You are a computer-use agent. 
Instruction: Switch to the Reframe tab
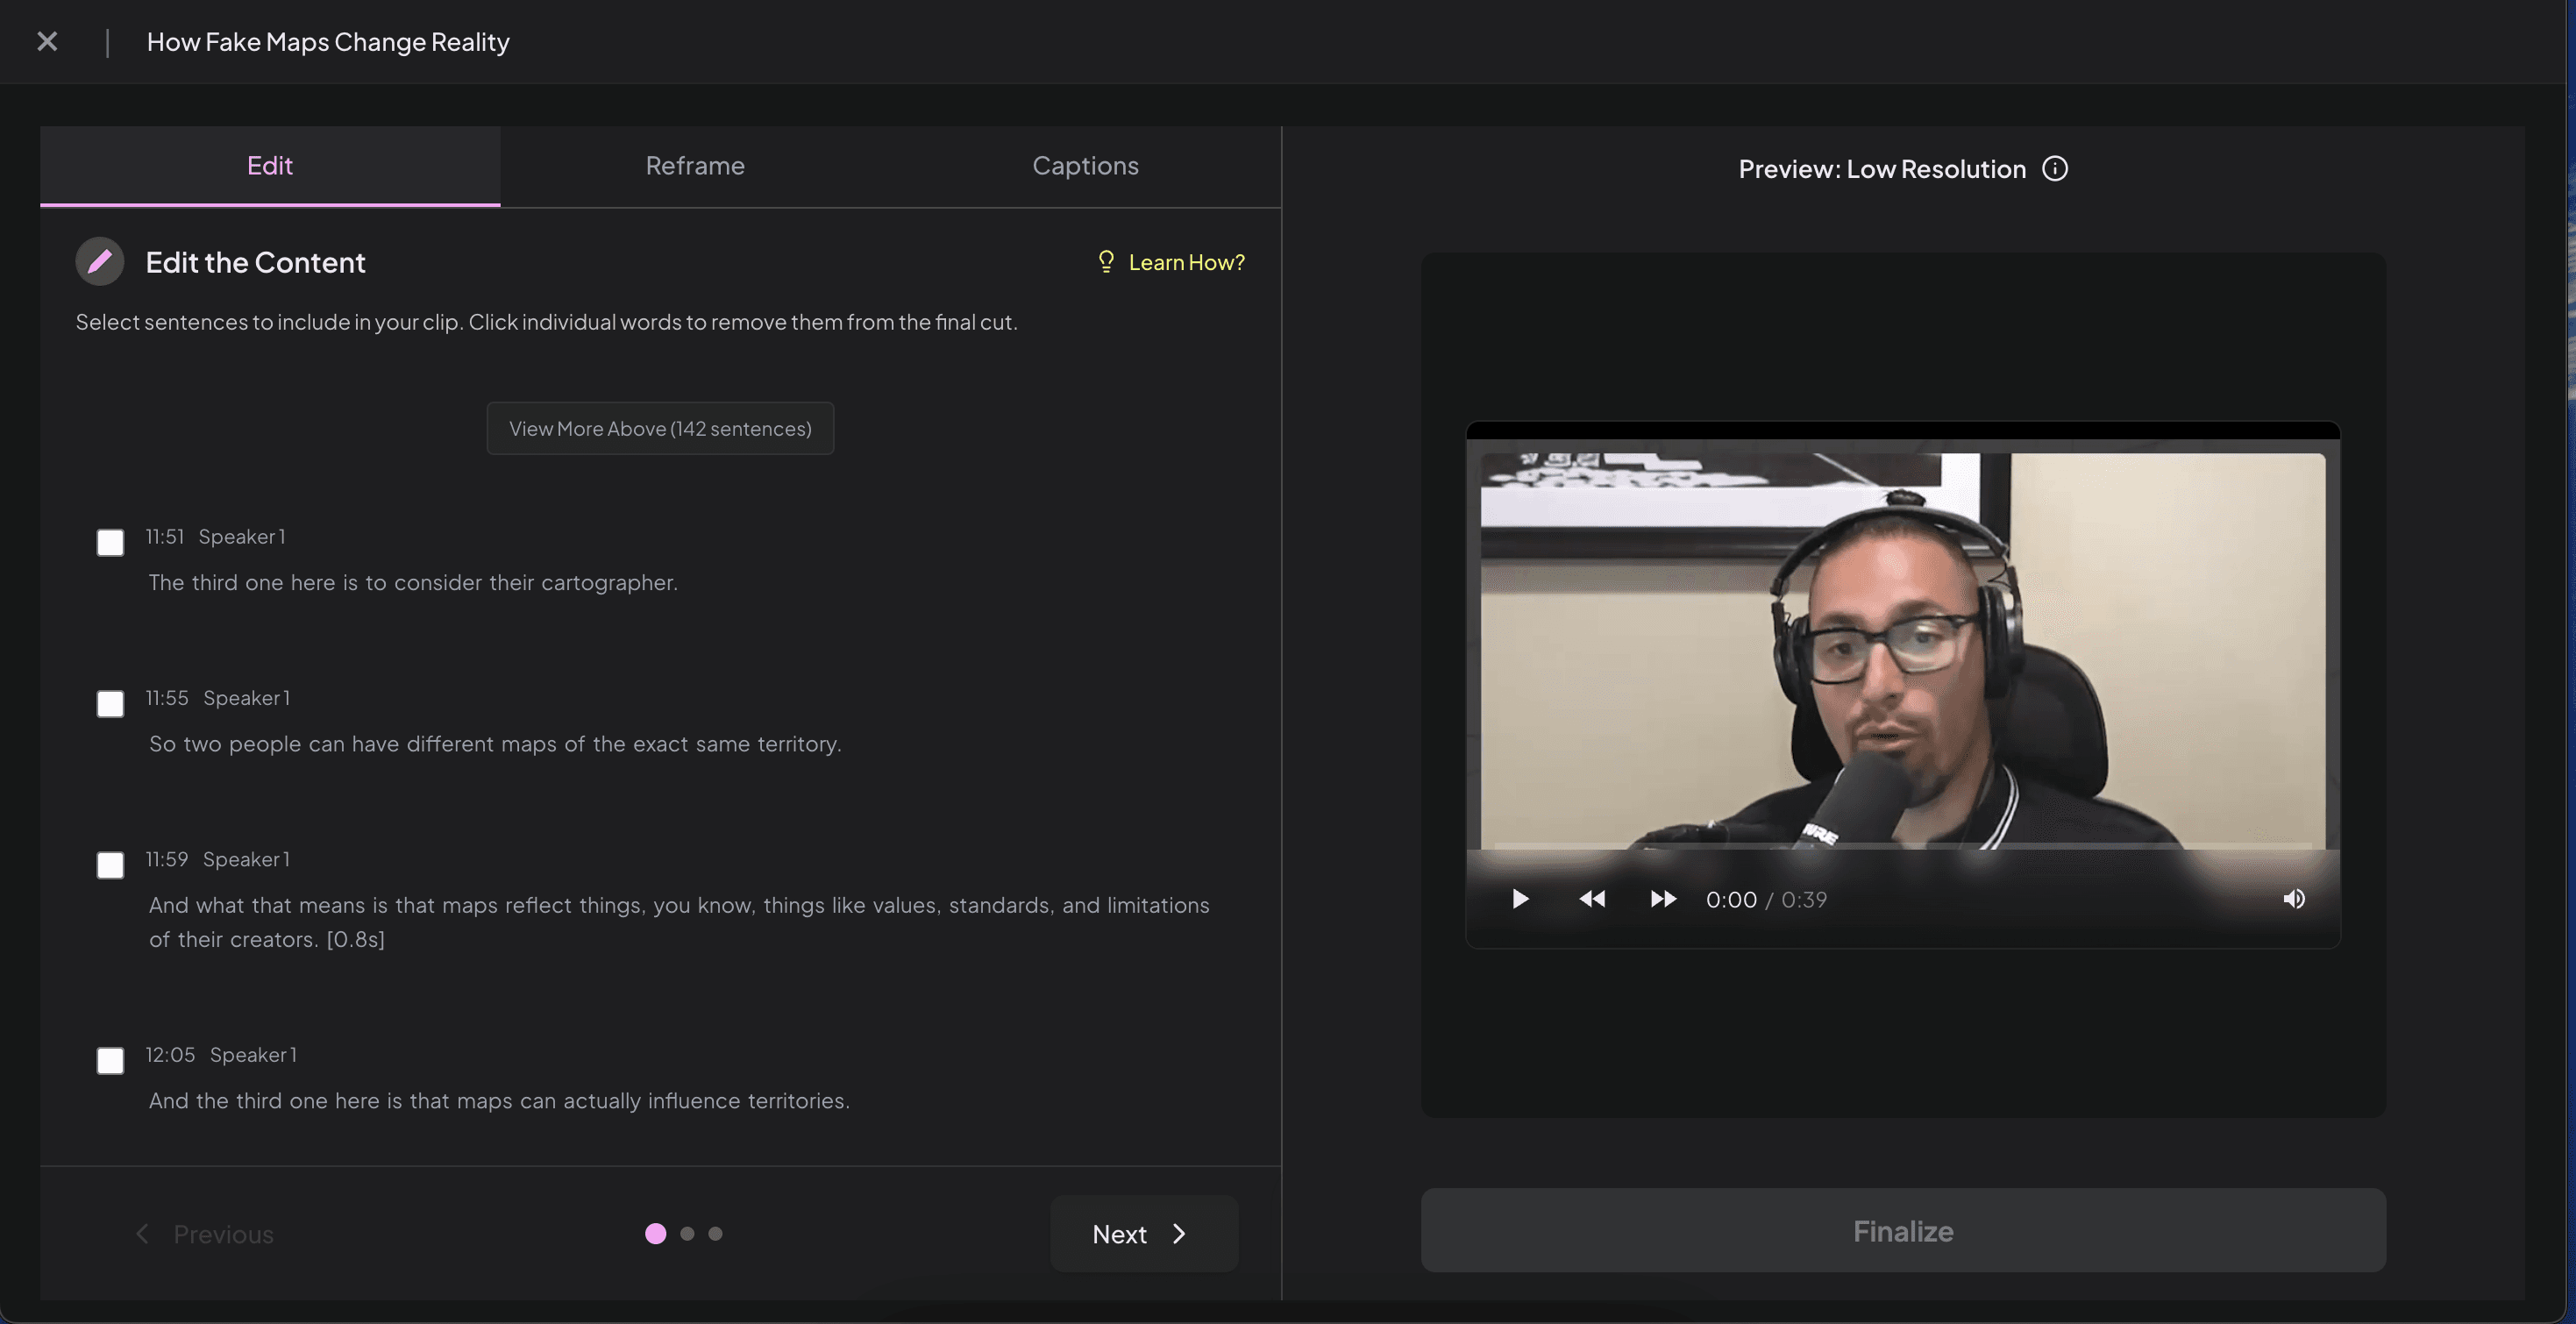point(695,166)
